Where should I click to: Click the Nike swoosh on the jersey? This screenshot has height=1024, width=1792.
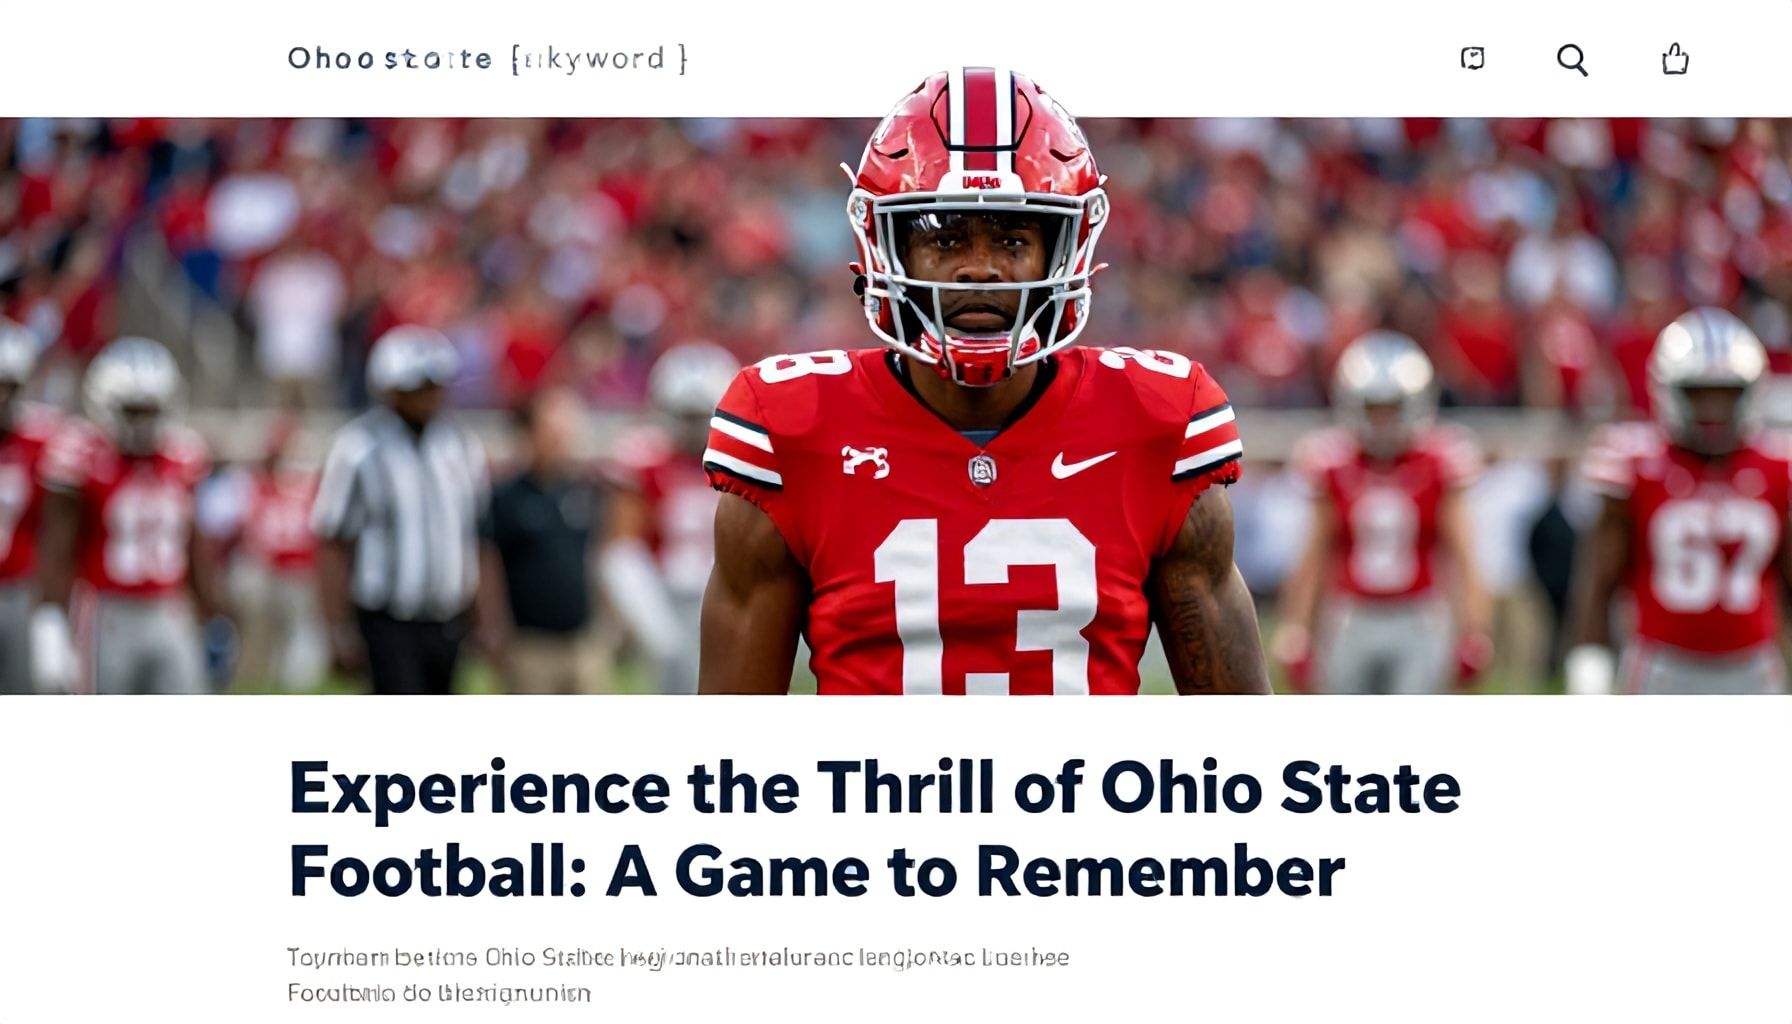pyautogui.click(x=1082, y=463)
